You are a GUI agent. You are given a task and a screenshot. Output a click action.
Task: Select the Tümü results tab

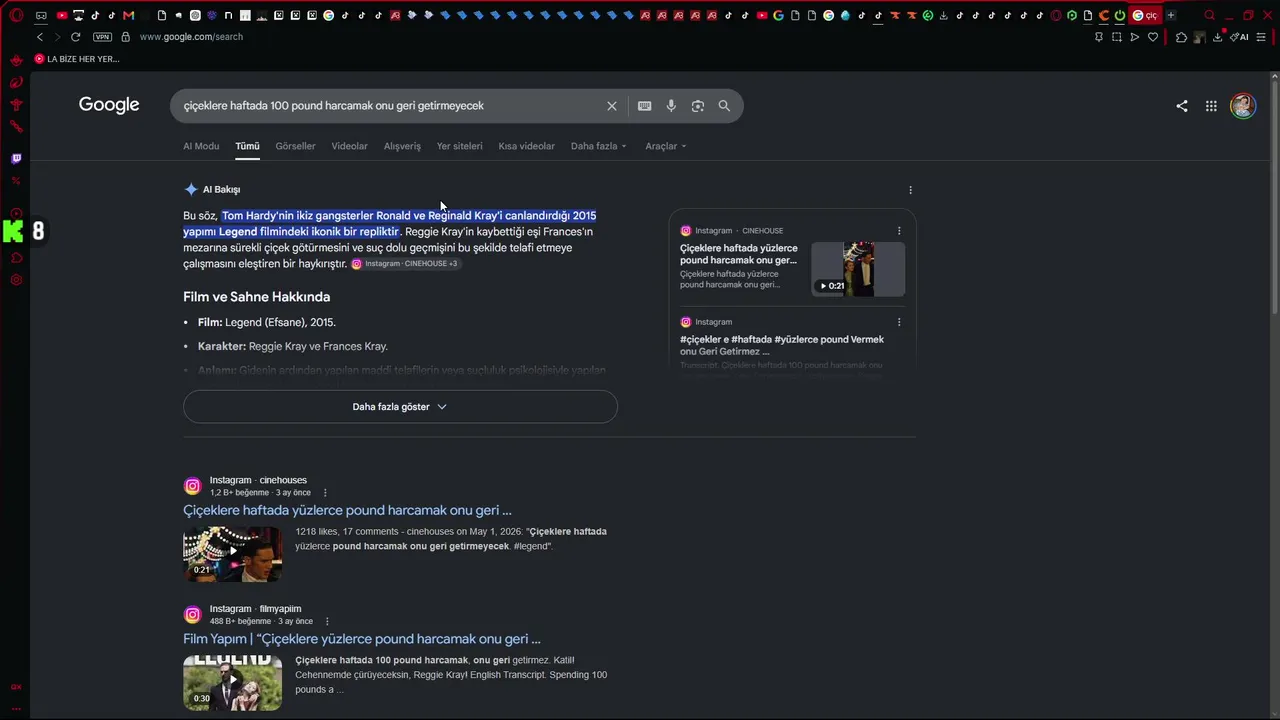click(x=247, y=146)
